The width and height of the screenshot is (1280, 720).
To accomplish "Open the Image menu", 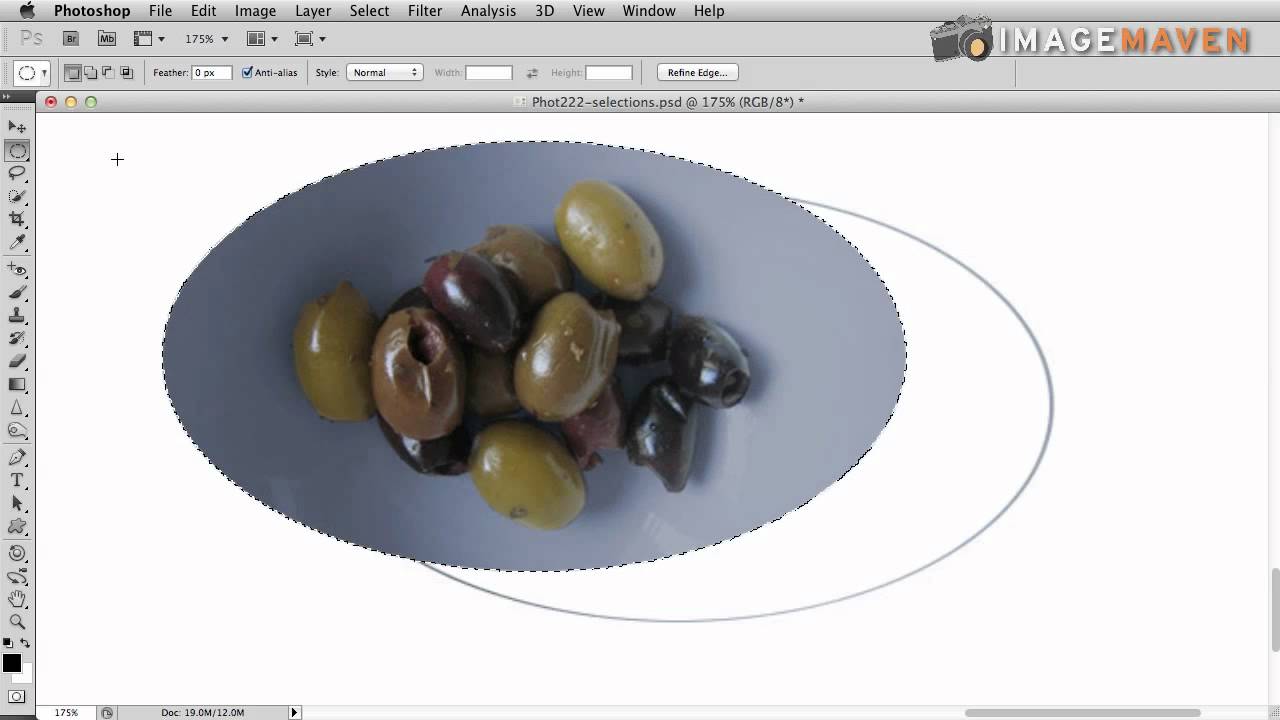I will click(x=255, y=11).
